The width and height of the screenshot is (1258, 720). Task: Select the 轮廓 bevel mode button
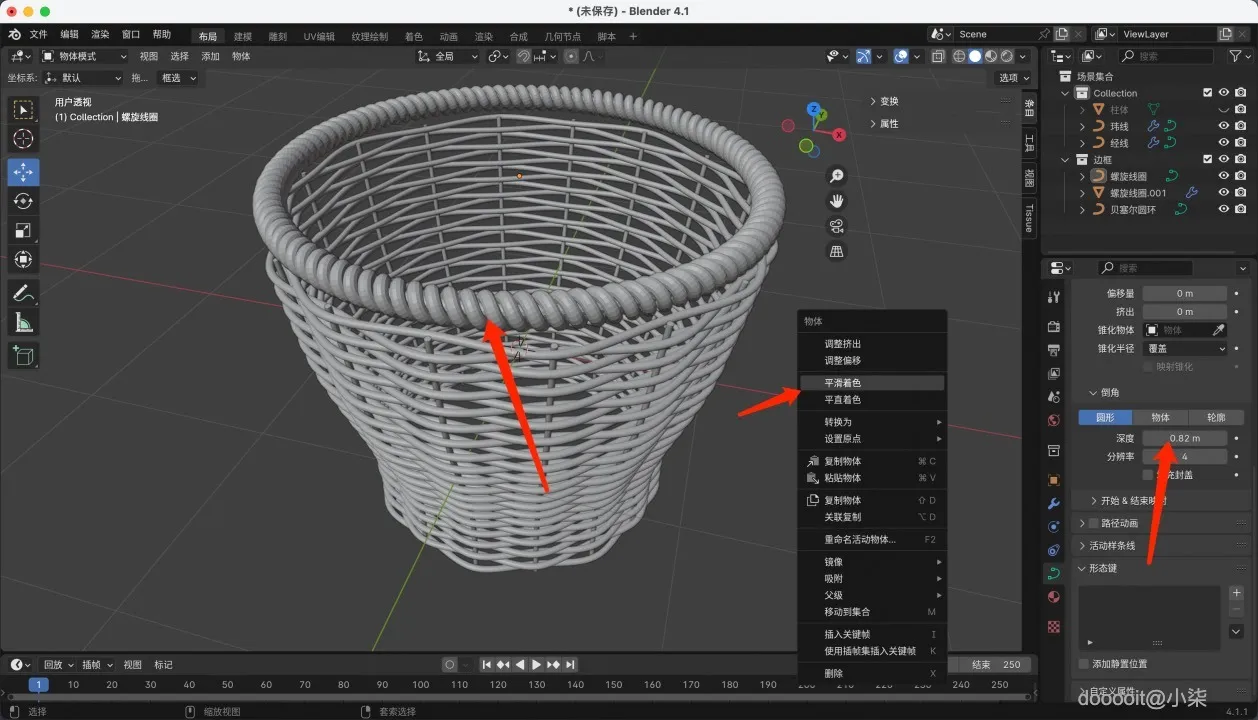[1215, 417]
